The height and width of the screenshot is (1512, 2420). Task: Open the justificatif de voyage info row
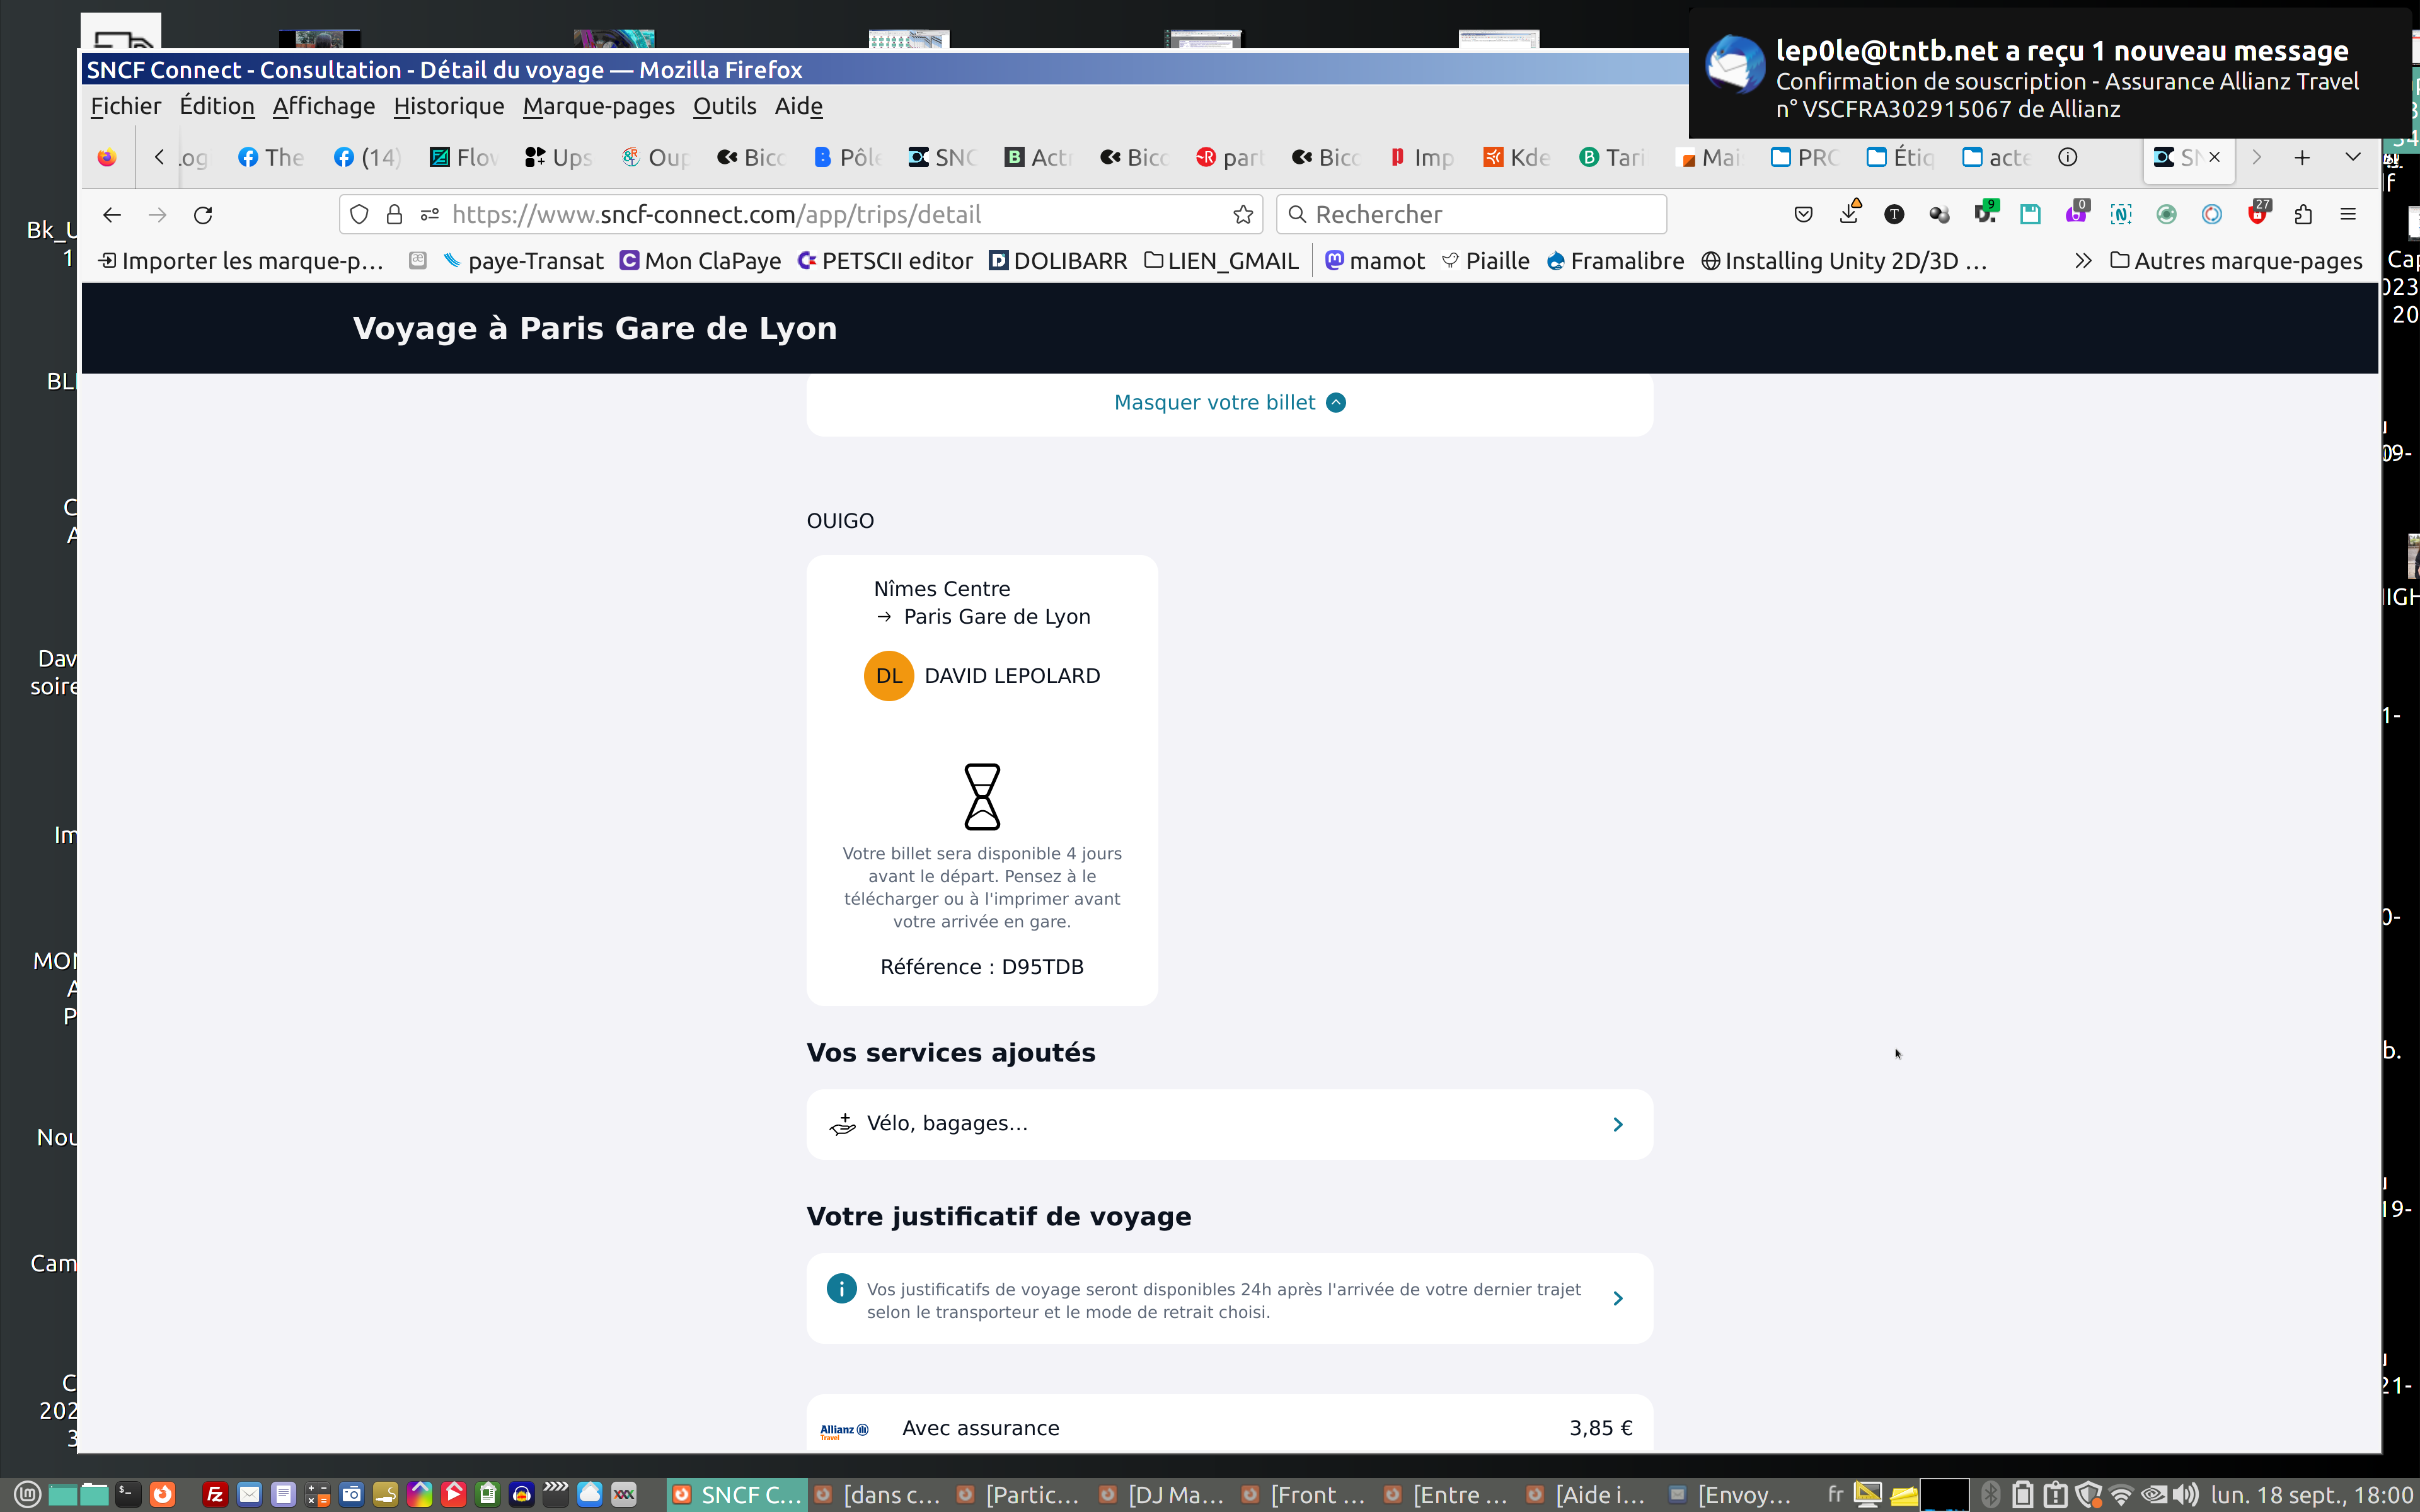(1229, 1299)
